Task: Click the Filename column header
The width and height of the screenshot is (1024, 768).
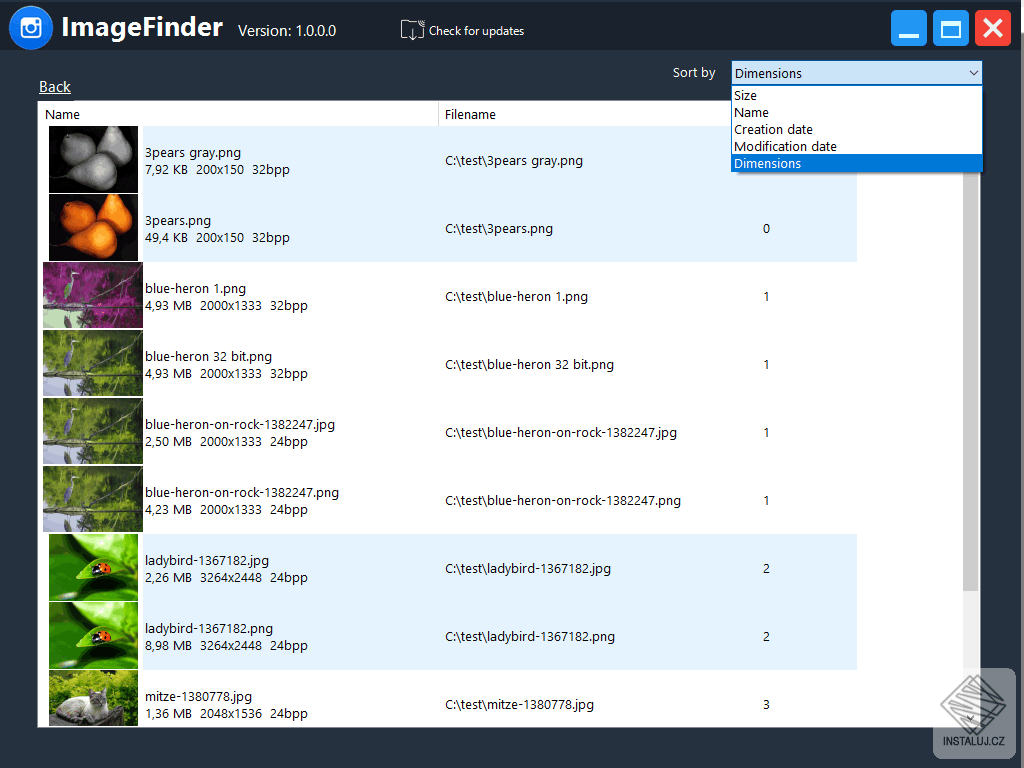Action: 584,114
